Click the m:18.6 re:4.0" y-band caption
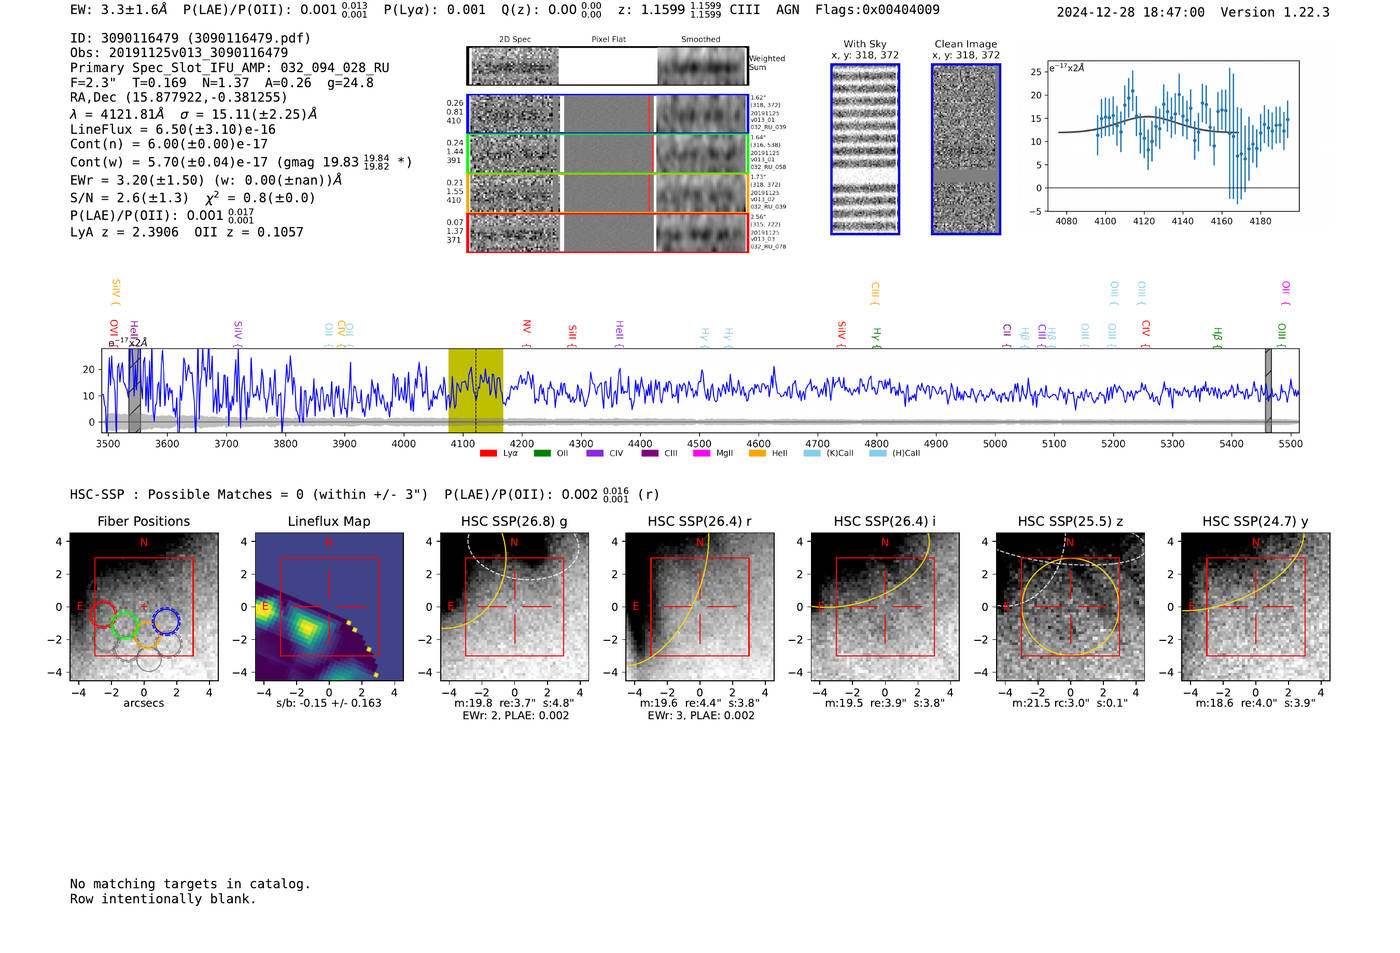 point(1256,703)
